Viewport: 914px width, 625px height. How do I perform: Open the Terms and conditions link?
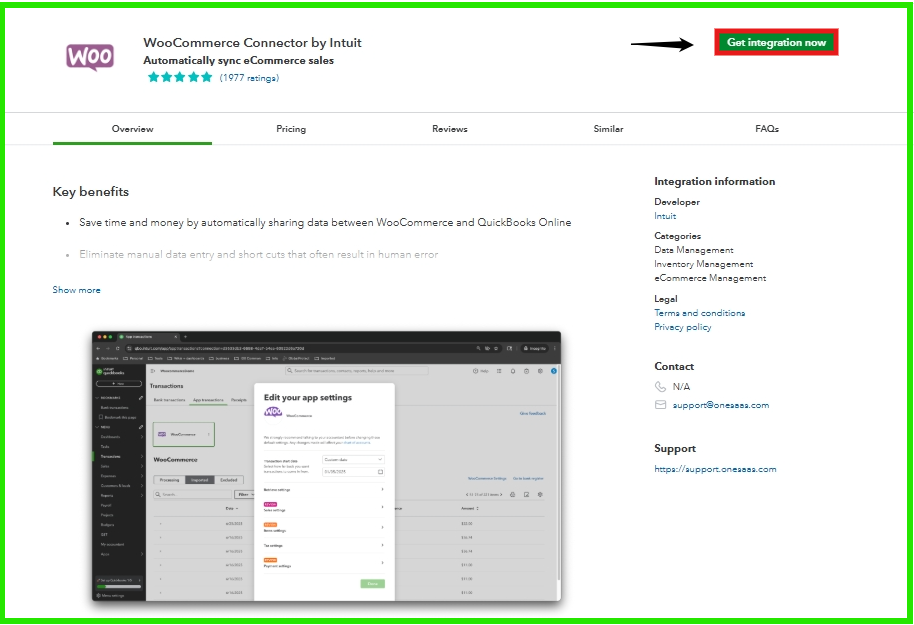pyautogui.click(x=699, y=313)
